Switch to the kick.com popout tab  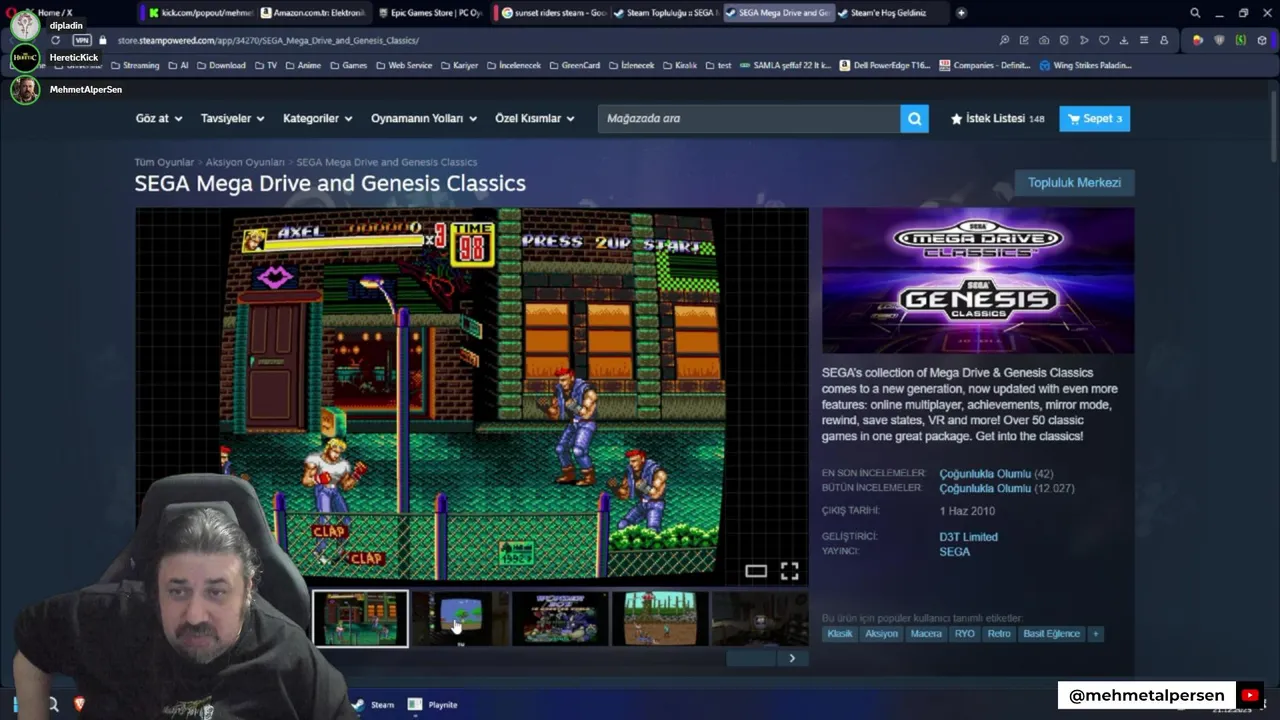click(200, 13)
